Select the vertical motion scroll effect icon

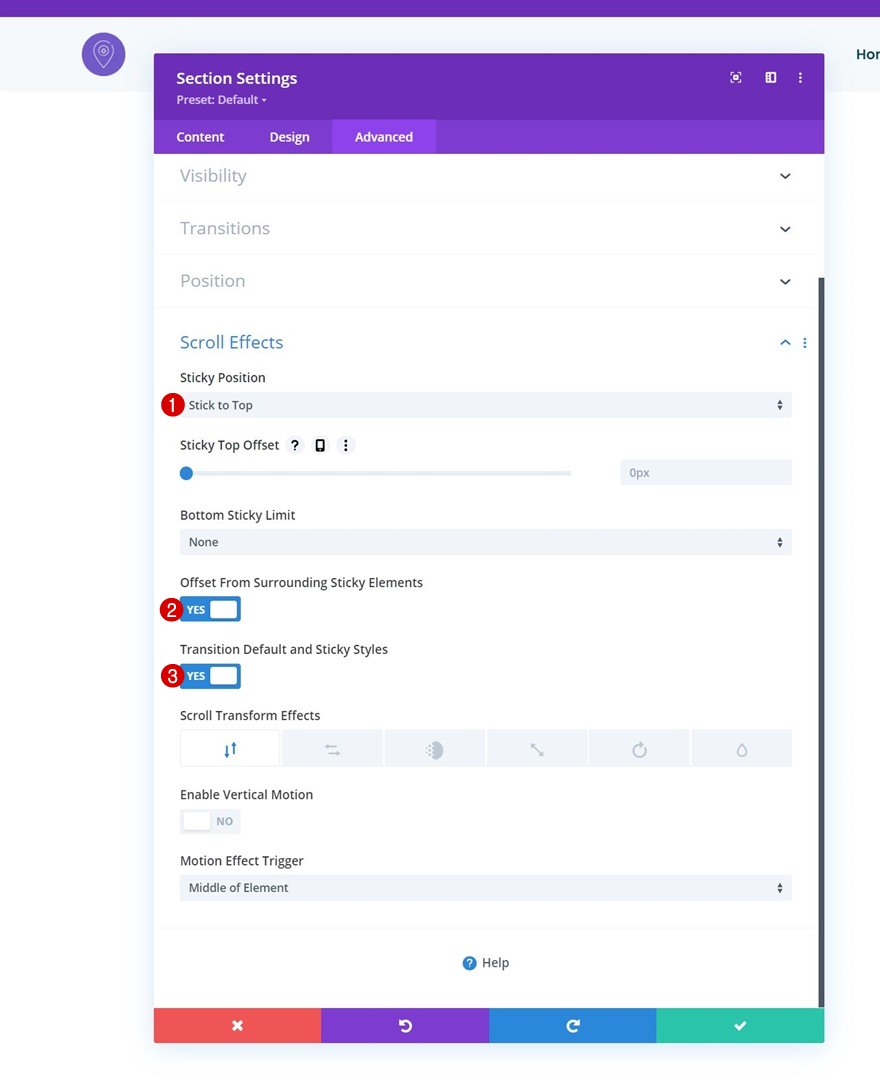pyautogui.click(x=230, y=749)
